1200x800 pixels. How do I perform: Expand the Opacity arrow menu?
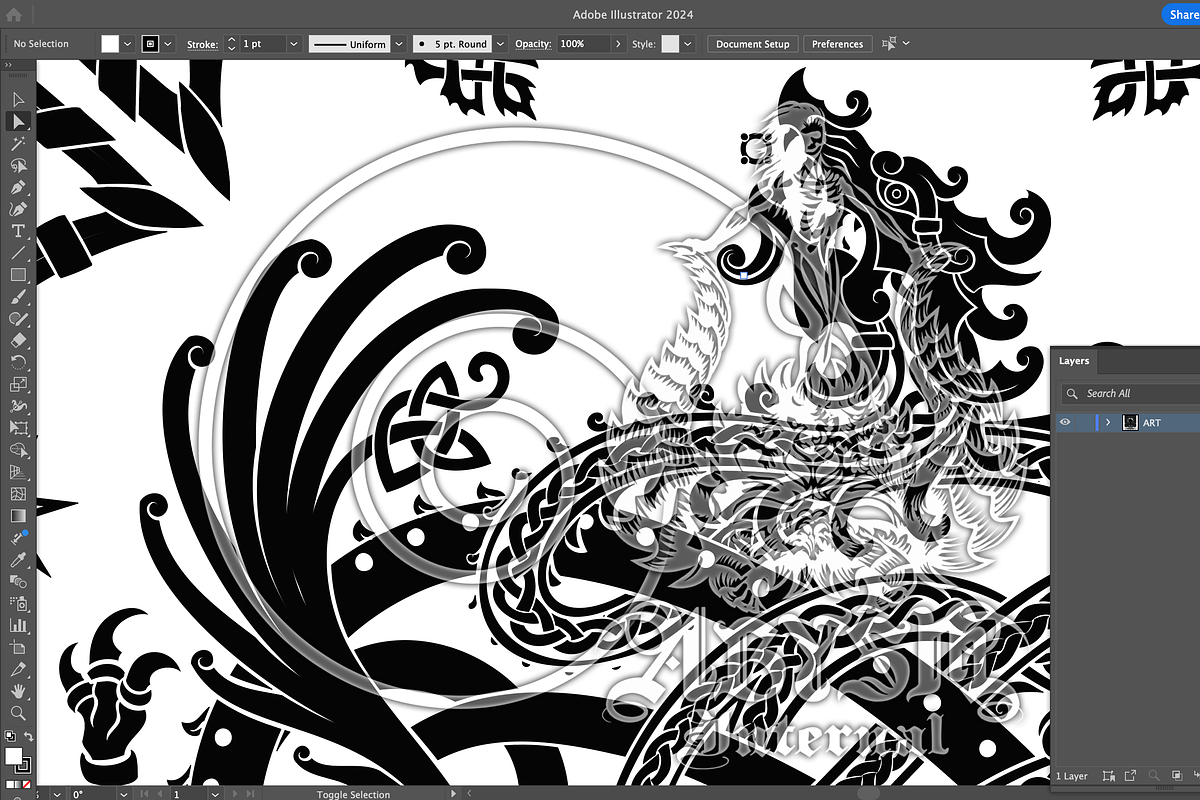619,44
